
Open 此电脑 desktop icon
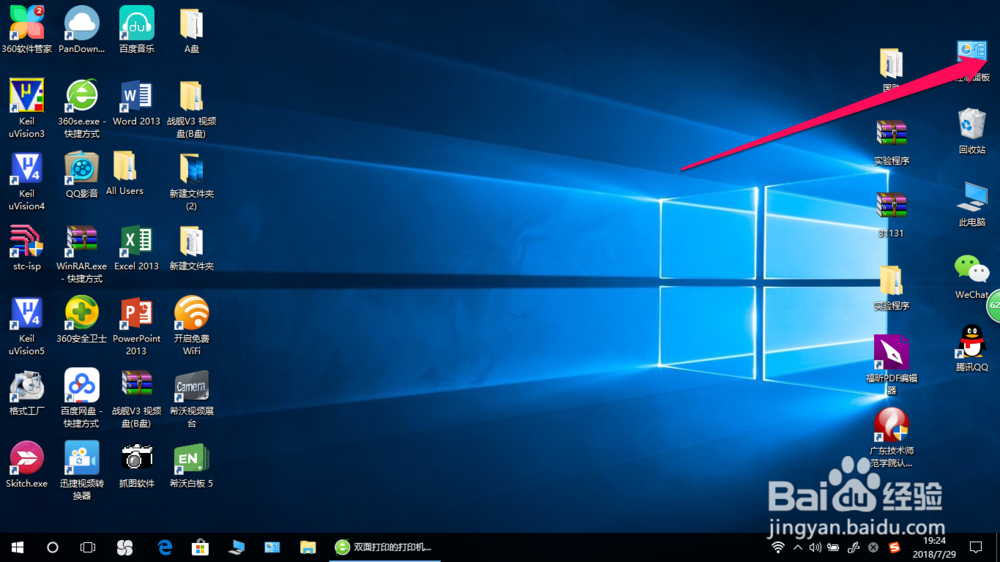(971, 198)
